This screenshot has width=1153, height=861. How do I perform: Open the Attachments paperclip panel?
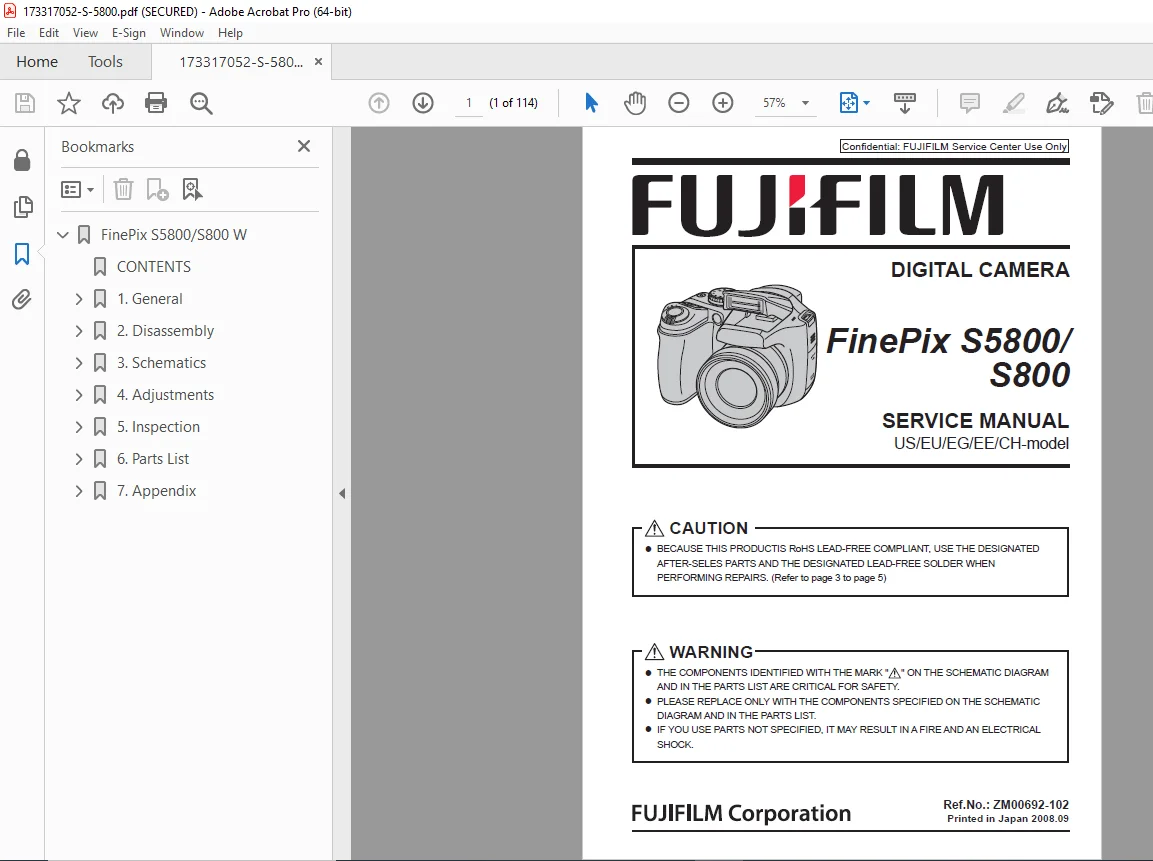tap(22, 299)
